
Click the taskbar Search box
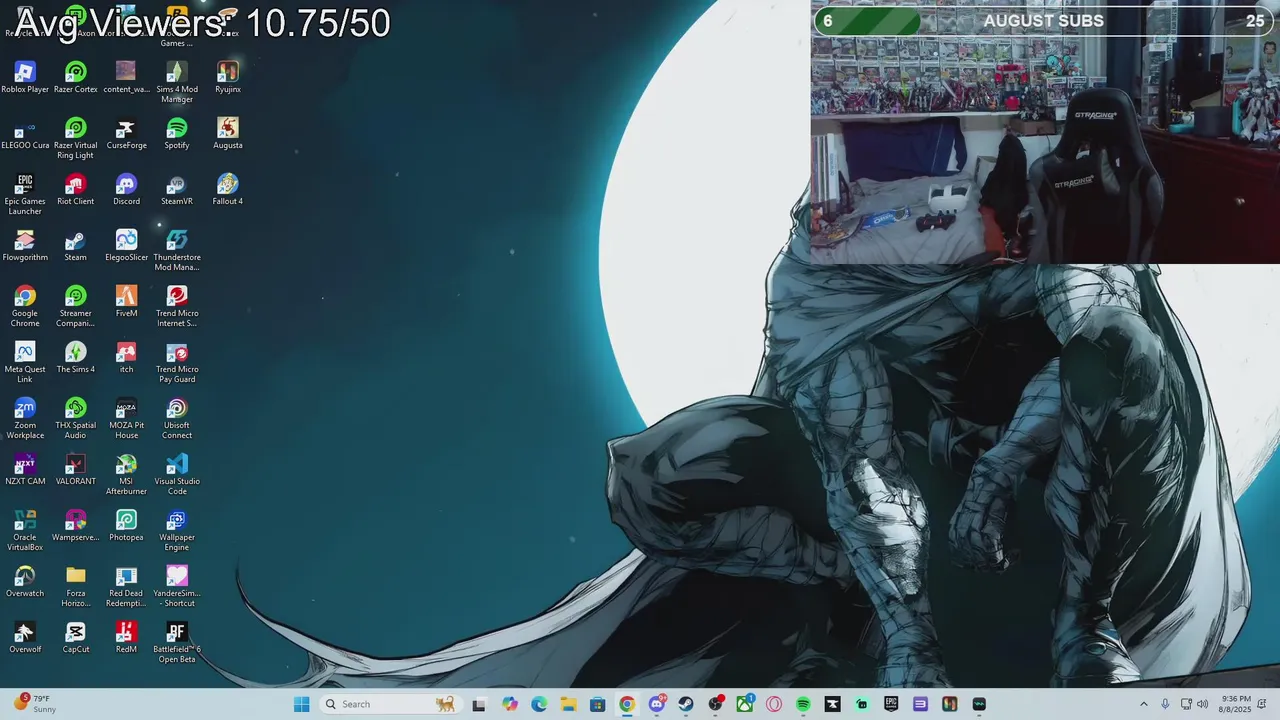coord(390,704)
